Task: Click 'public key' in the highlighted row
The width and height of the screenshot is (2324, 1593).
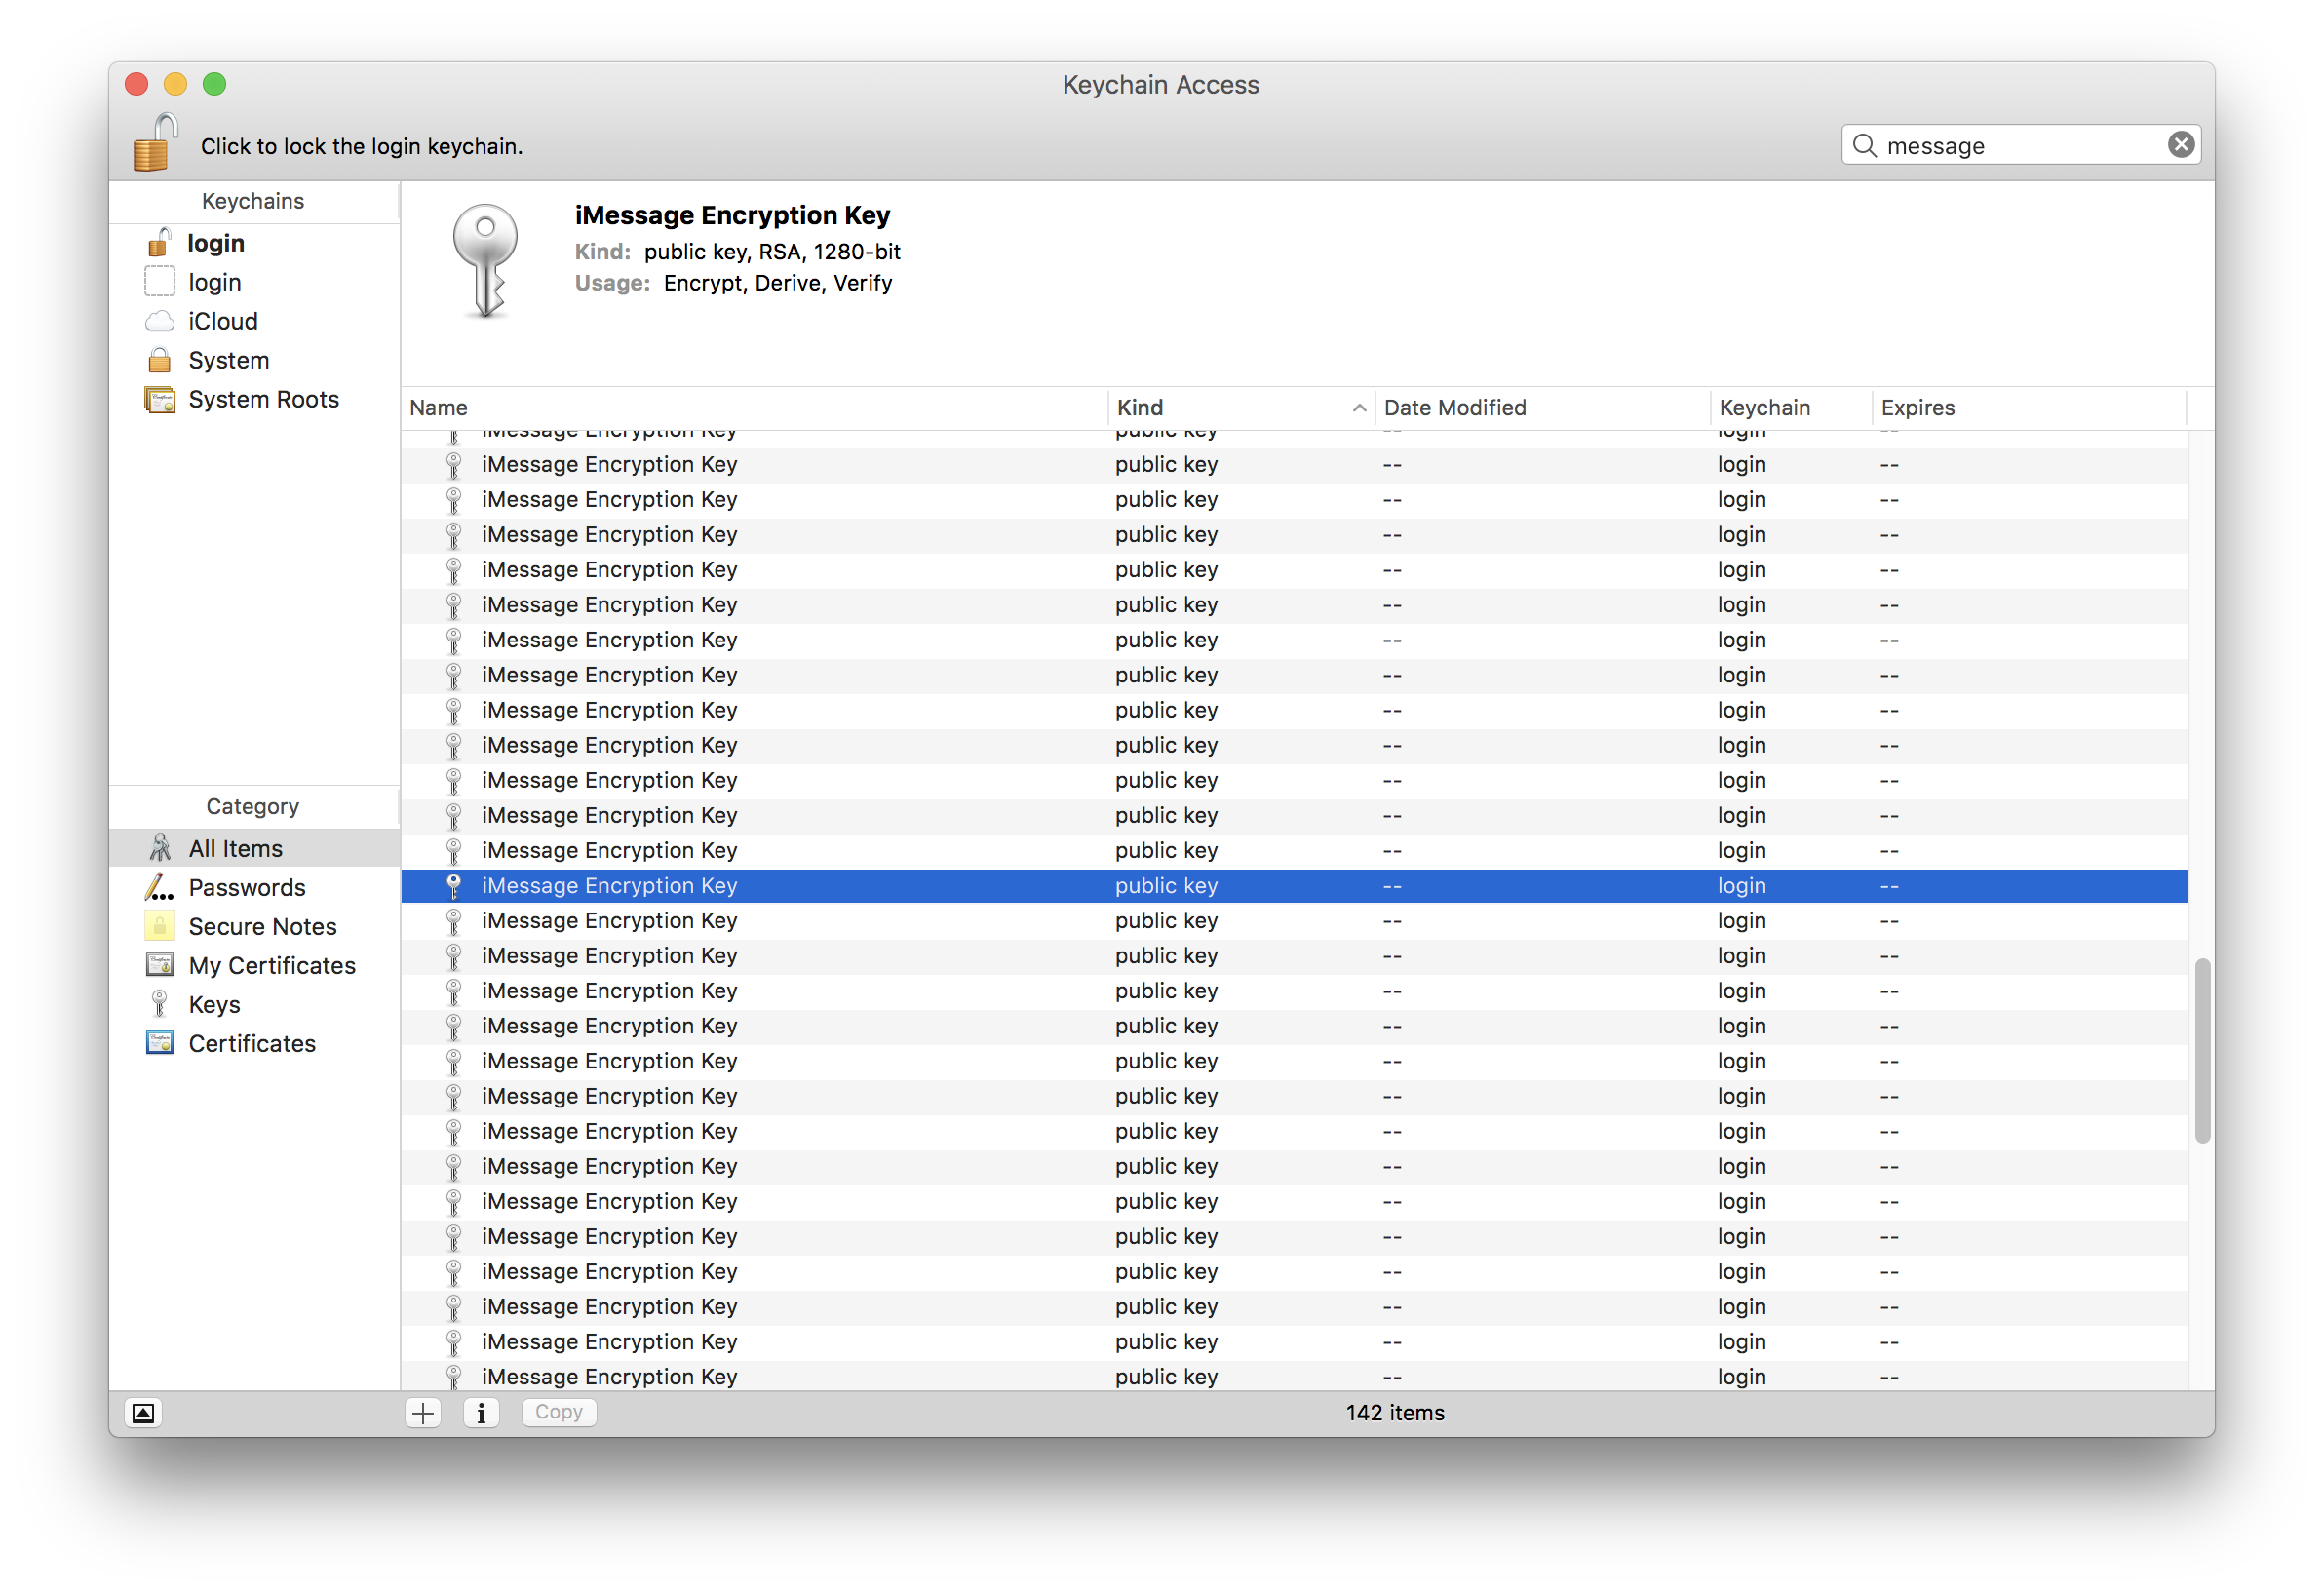Action: (x=1167, y=886)
